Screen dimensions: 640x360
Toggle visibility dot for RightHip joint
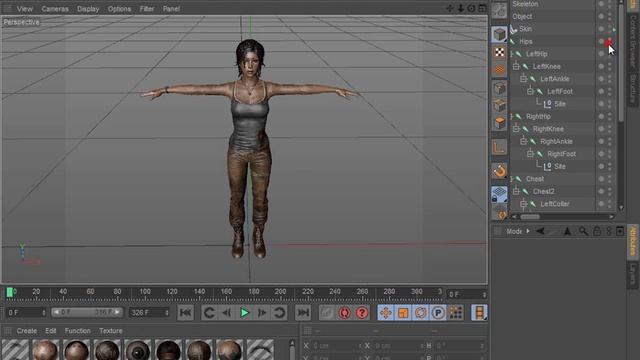[601, 116]
